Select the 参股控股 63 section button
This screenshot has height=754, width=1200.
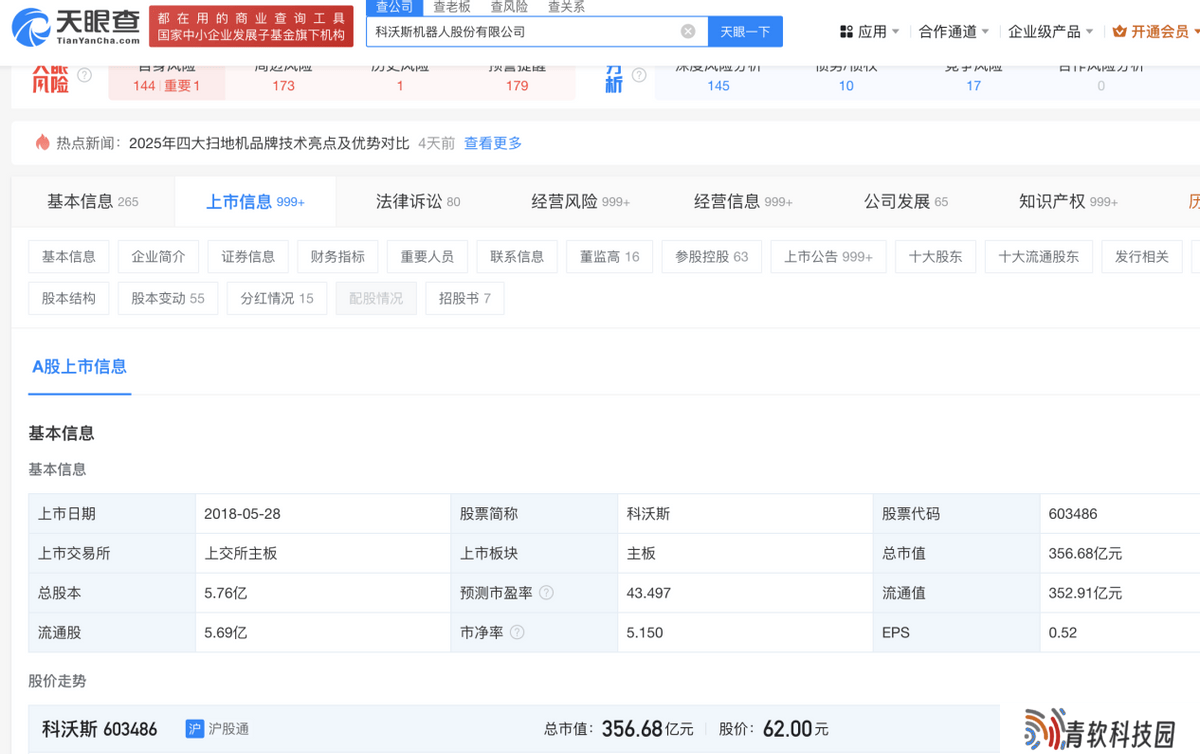pyautogui.click(x=712, y=257)
